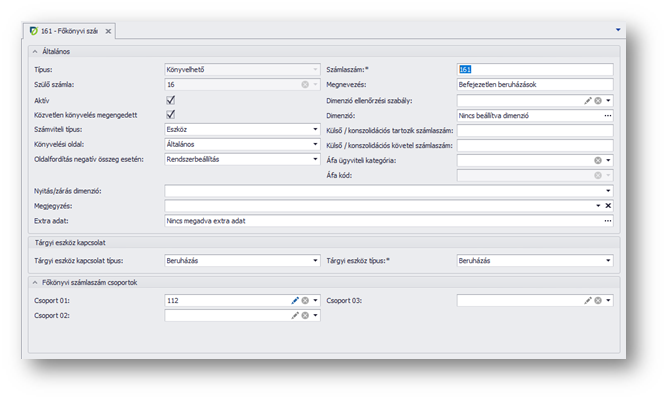Collapse the Főkönyvi számlaszám csoportok section

[x=36, y=282]
